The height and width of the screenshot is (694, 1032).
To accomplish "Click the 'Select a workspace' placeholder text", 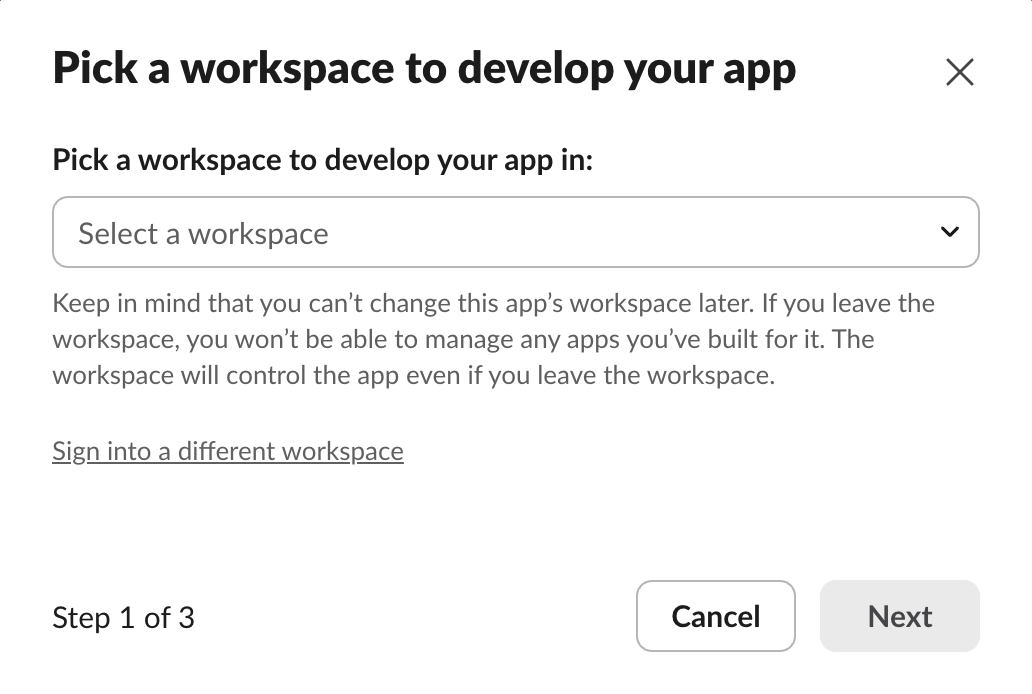I will (x=203, y=234).
